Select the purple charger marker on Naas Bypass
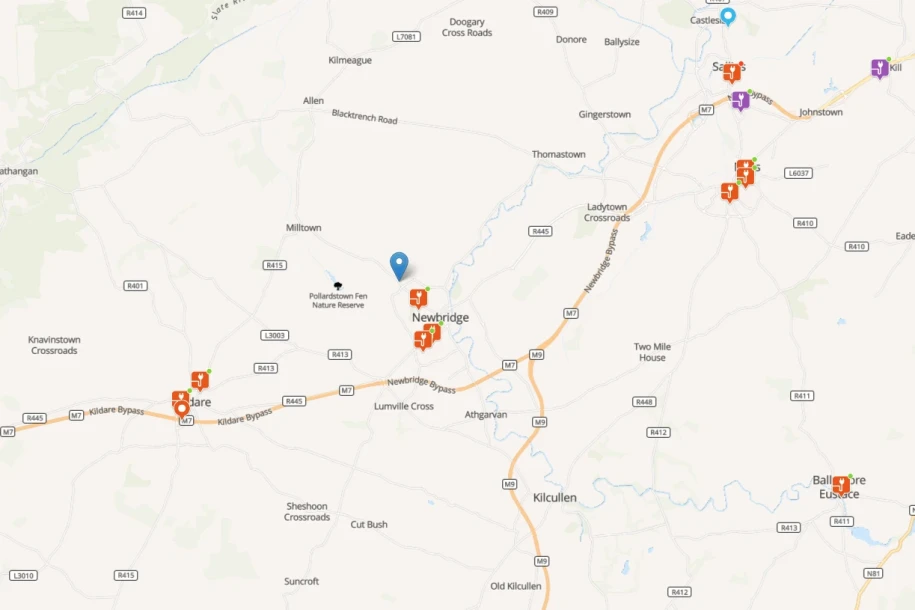 (741, 101)
